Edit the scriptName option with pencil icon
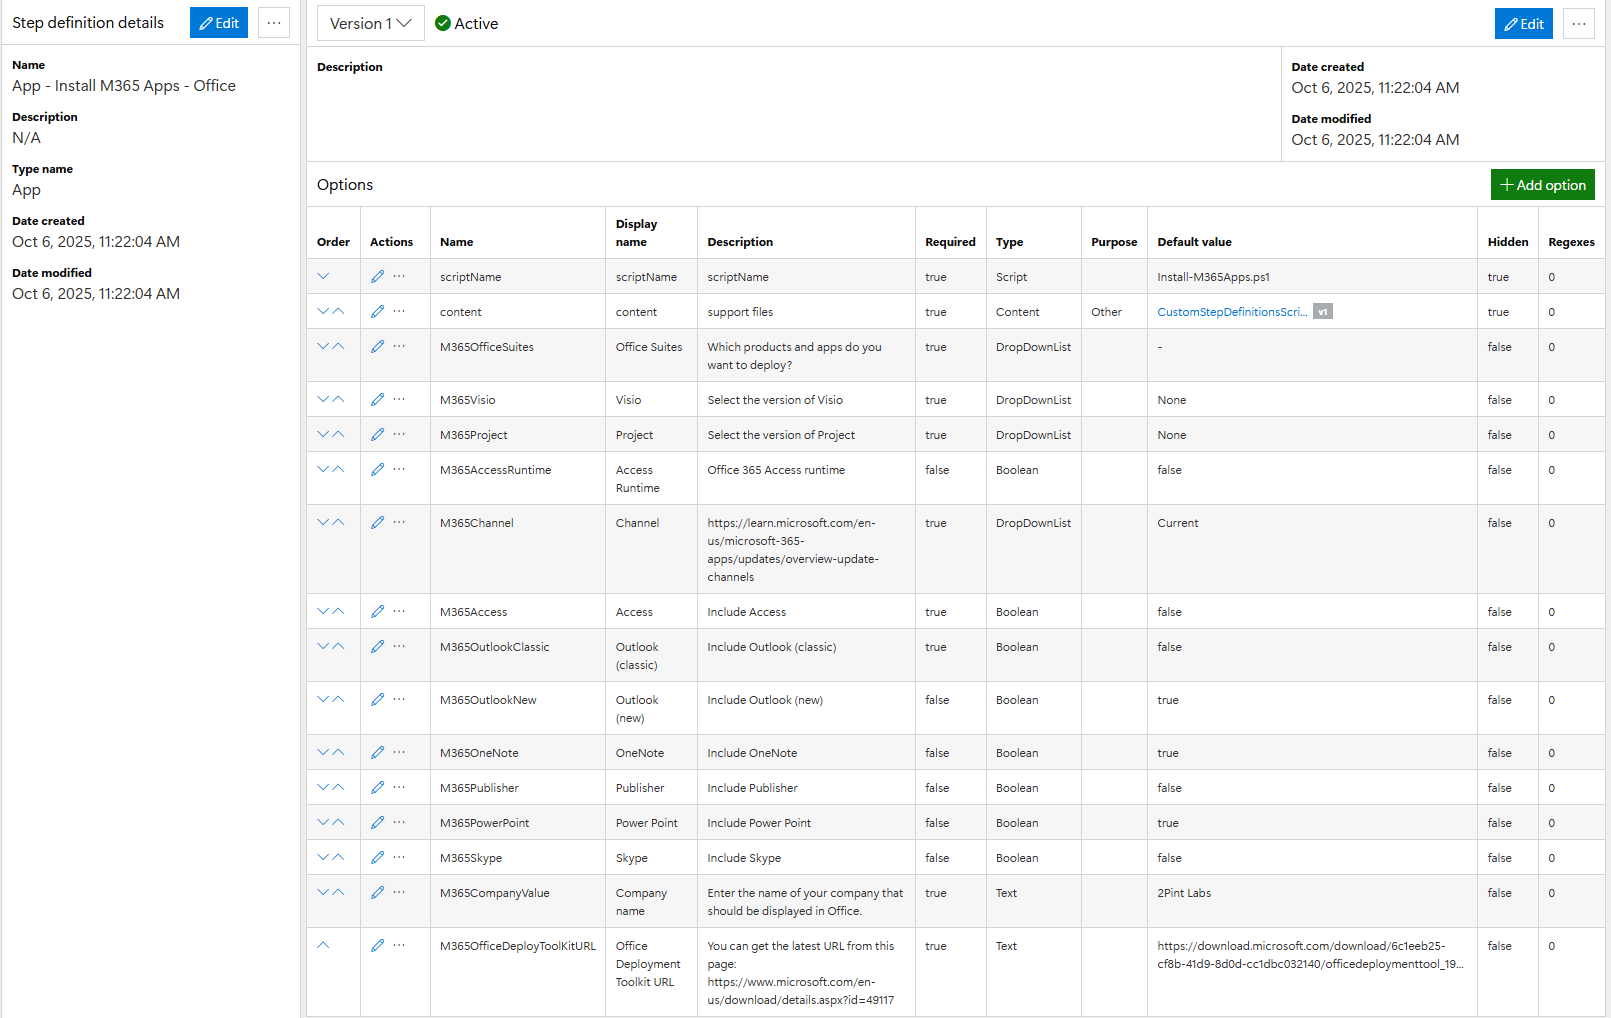The height and width of the screenshot is (1018, 1611). (377, 276)
